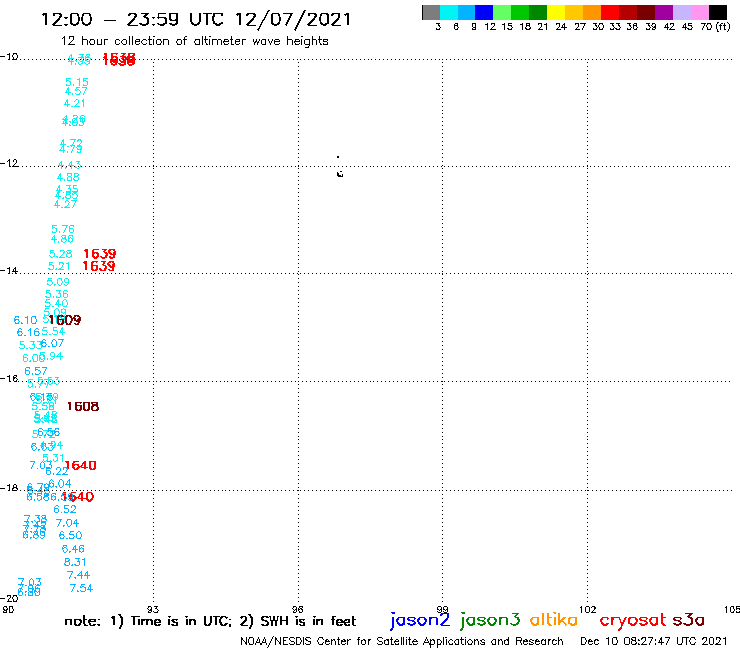740x650 pixels.
Task: Click the wave height value 5.28
Action: point(60,254)
